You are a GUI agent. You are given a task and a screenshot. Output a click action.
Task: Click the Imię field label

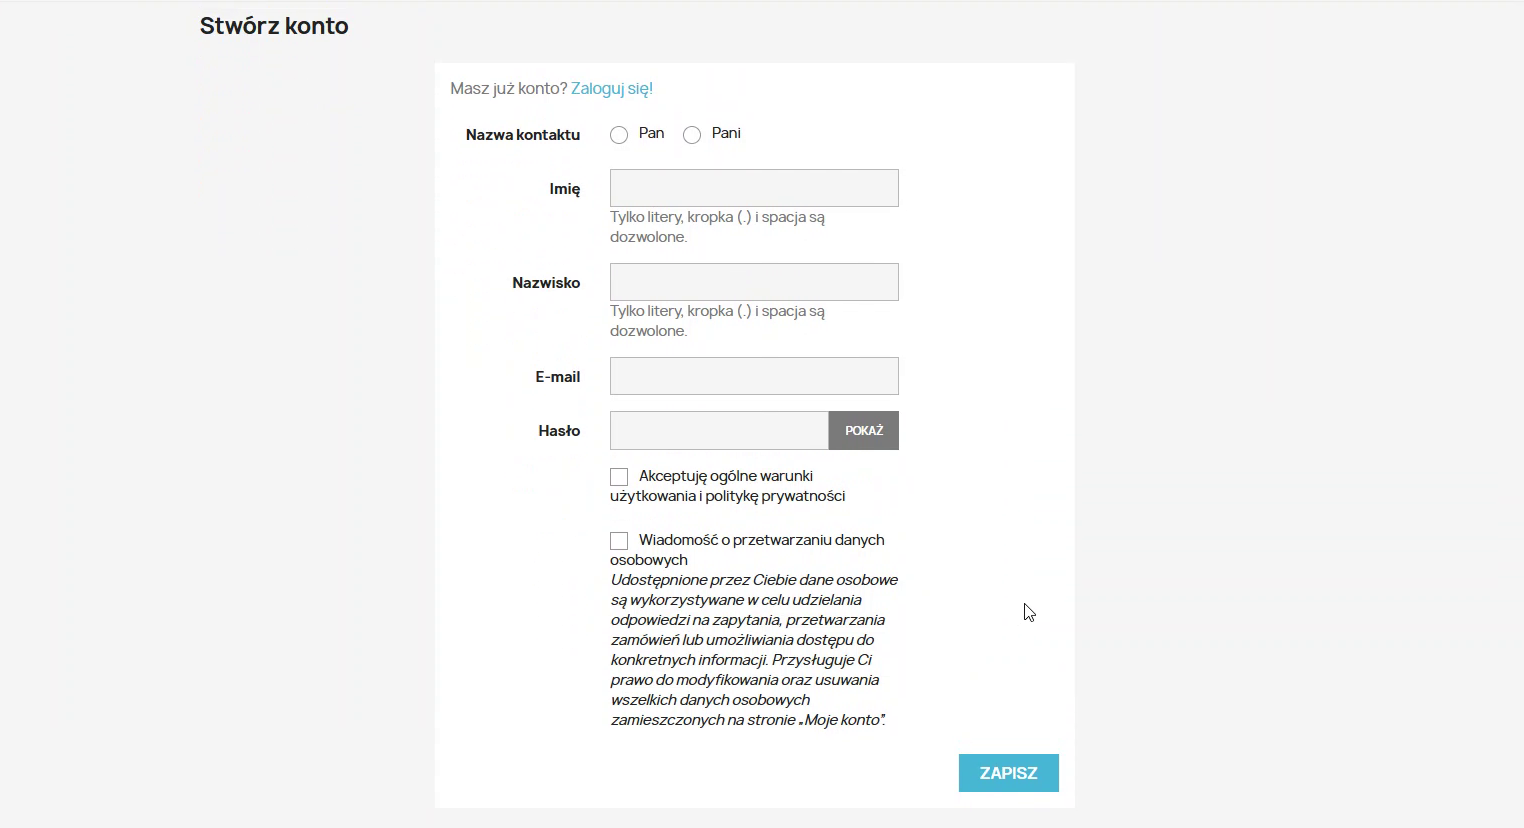pyautogui.click(x=564, y=189)
